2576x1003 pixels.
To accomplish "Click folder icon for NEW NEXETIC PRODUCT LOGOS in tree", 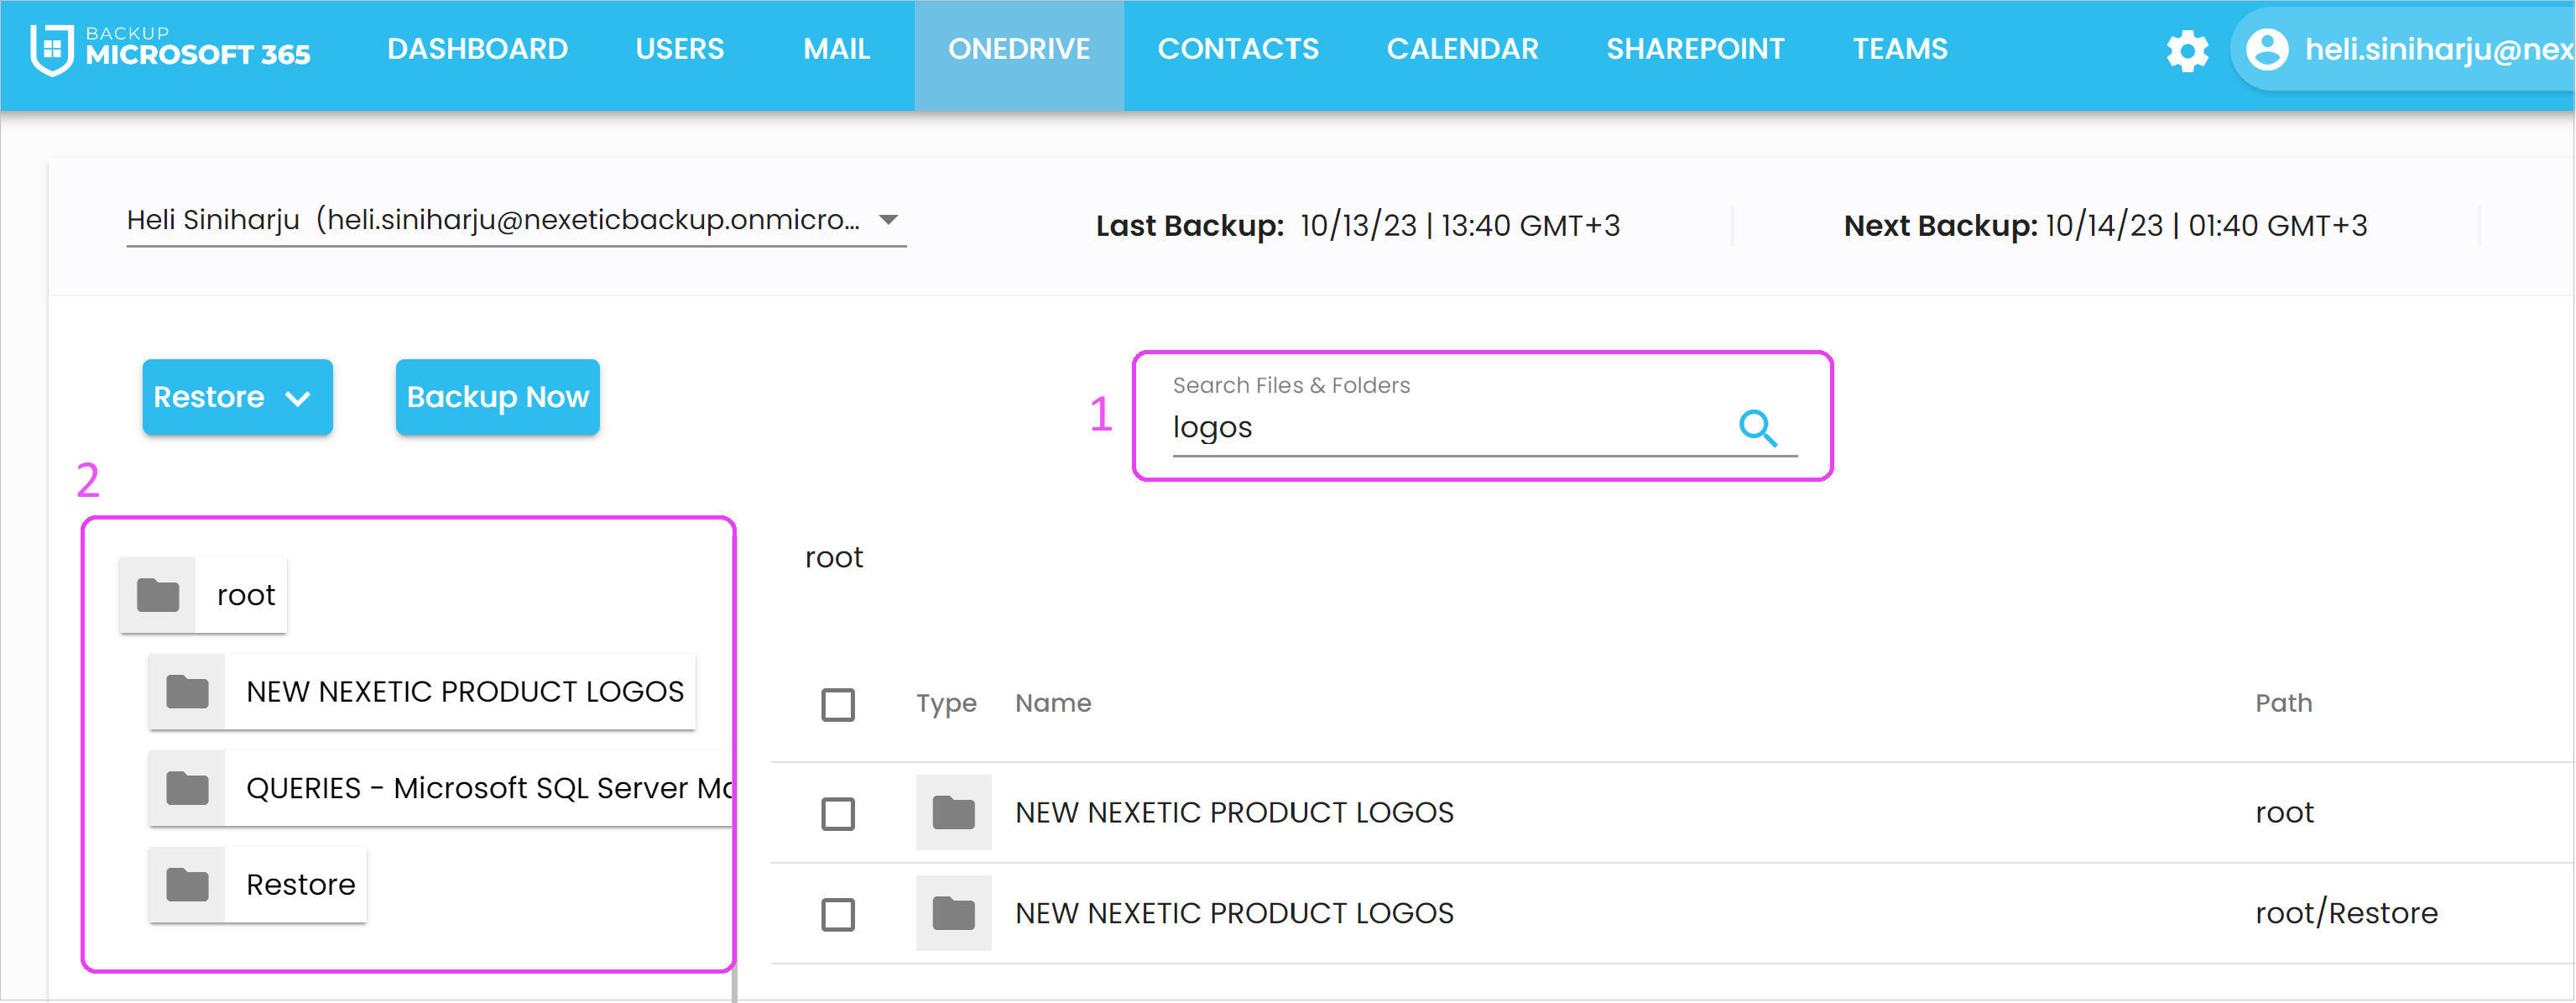I will tap(187, 691).
